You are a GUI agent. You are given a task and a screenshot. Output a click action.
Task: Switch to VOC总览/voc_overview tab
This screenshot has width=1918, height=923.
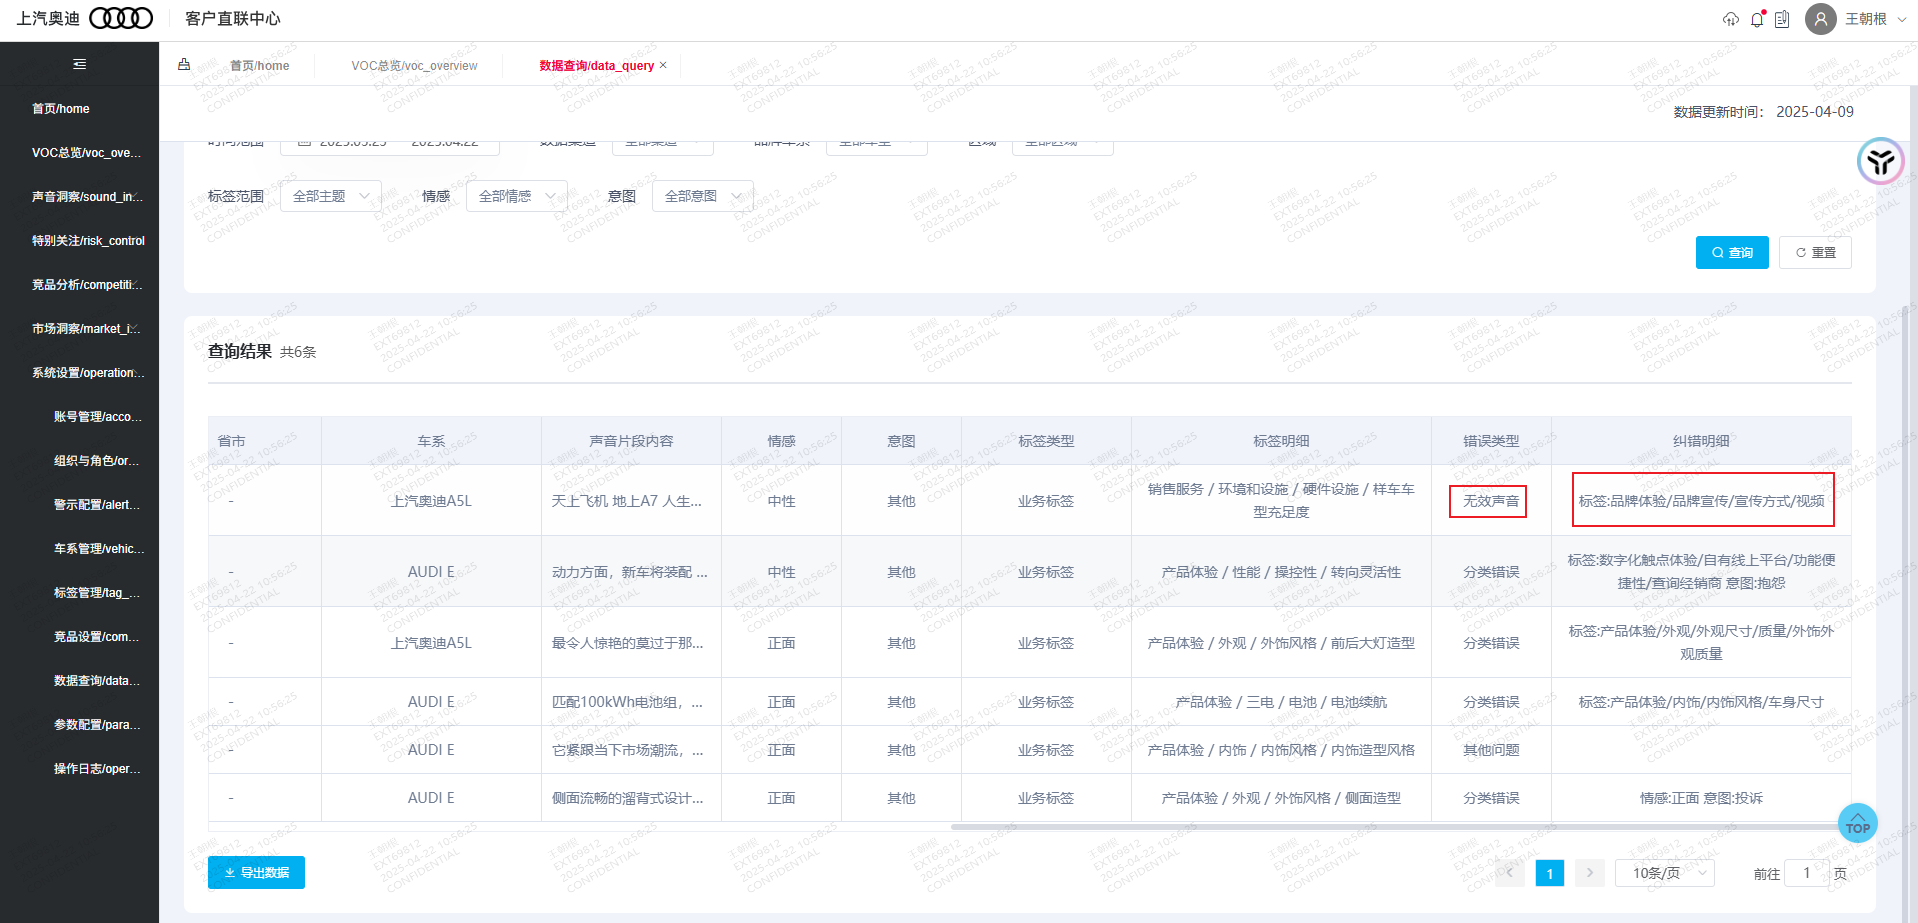pos(414,66)
